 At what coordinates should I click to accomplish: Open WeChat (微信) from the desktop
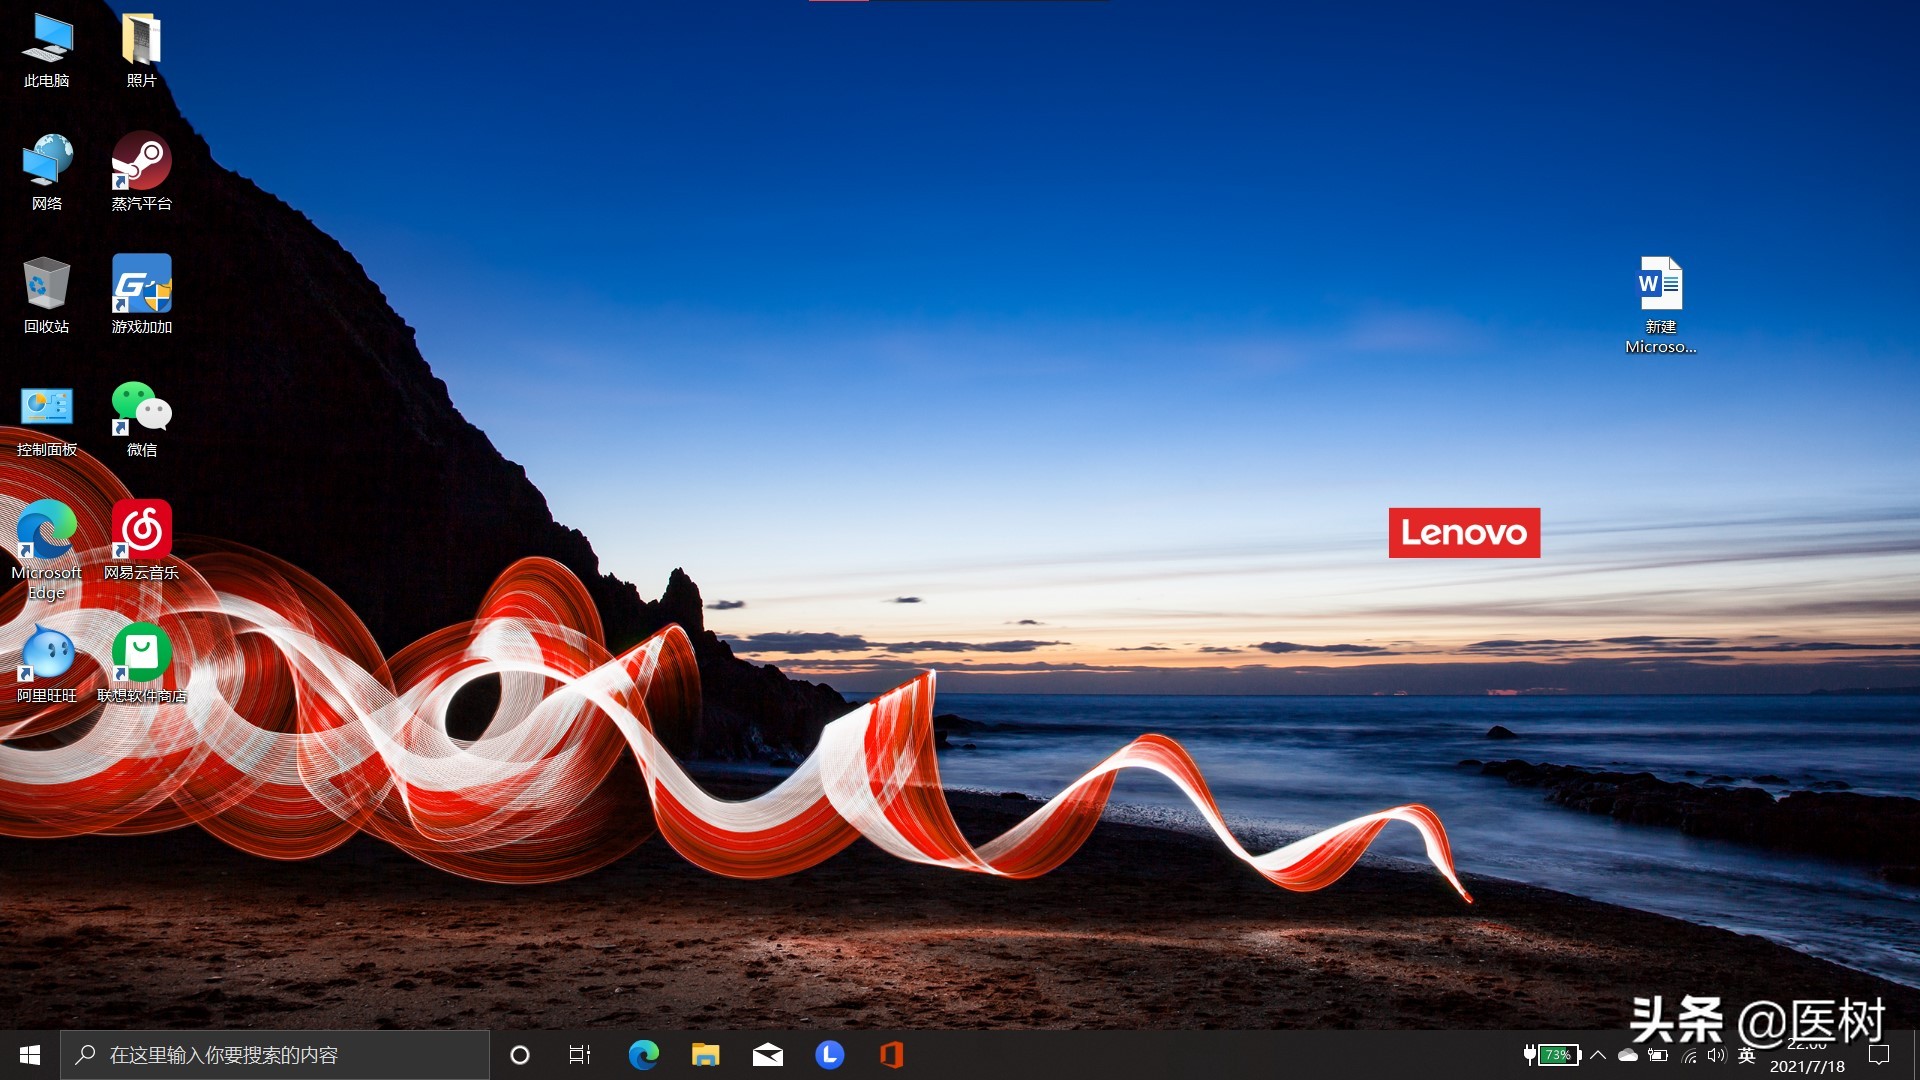(x=141, y=410)
